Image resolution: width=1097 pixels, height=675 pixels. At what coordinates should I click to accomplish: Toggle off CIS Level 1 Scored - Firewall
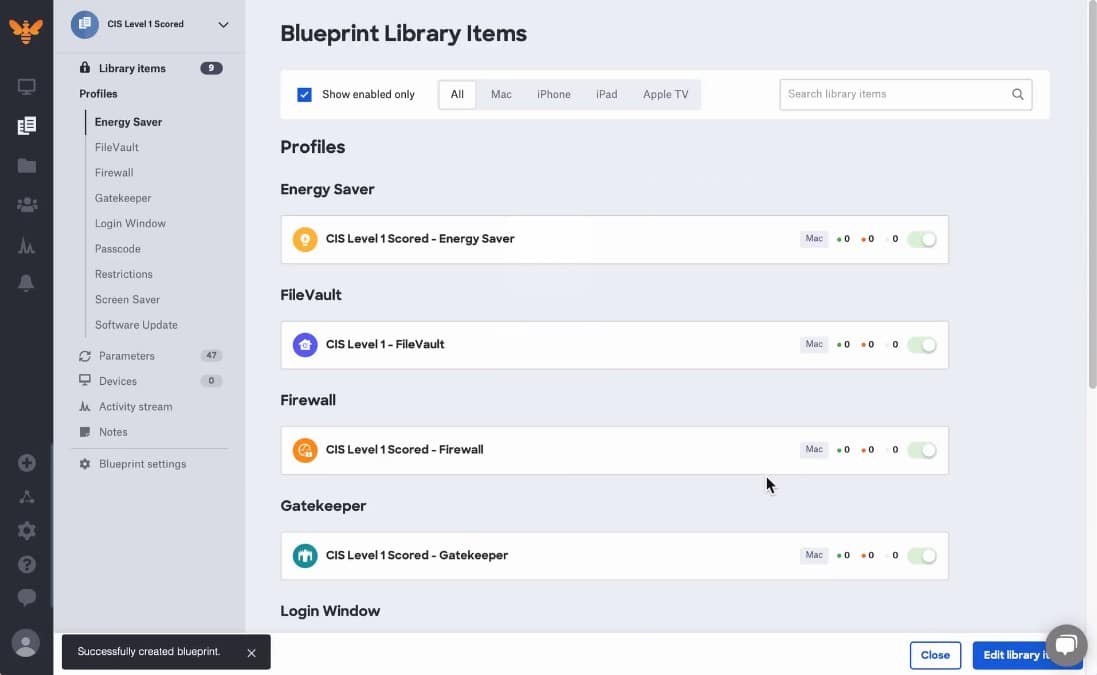click(922, 450)
